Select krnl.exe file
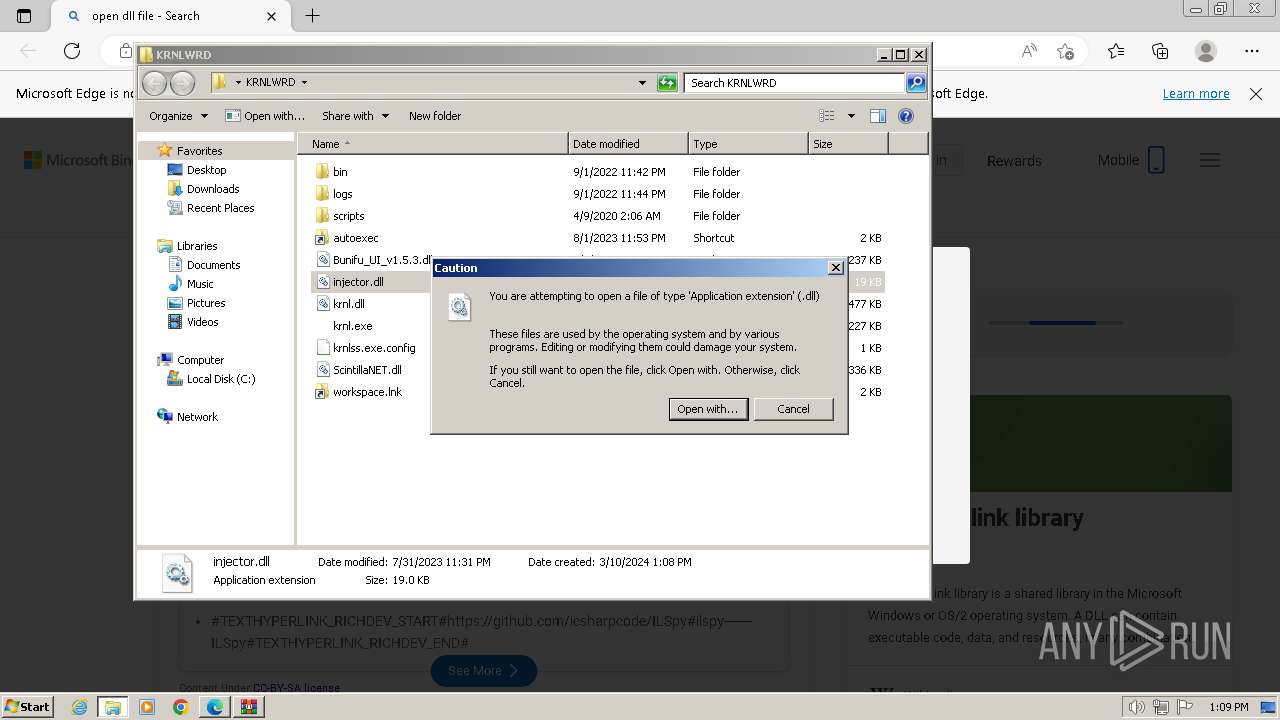Image resolution: width=1280 pixels, height=720 pixels. [352, 326]
